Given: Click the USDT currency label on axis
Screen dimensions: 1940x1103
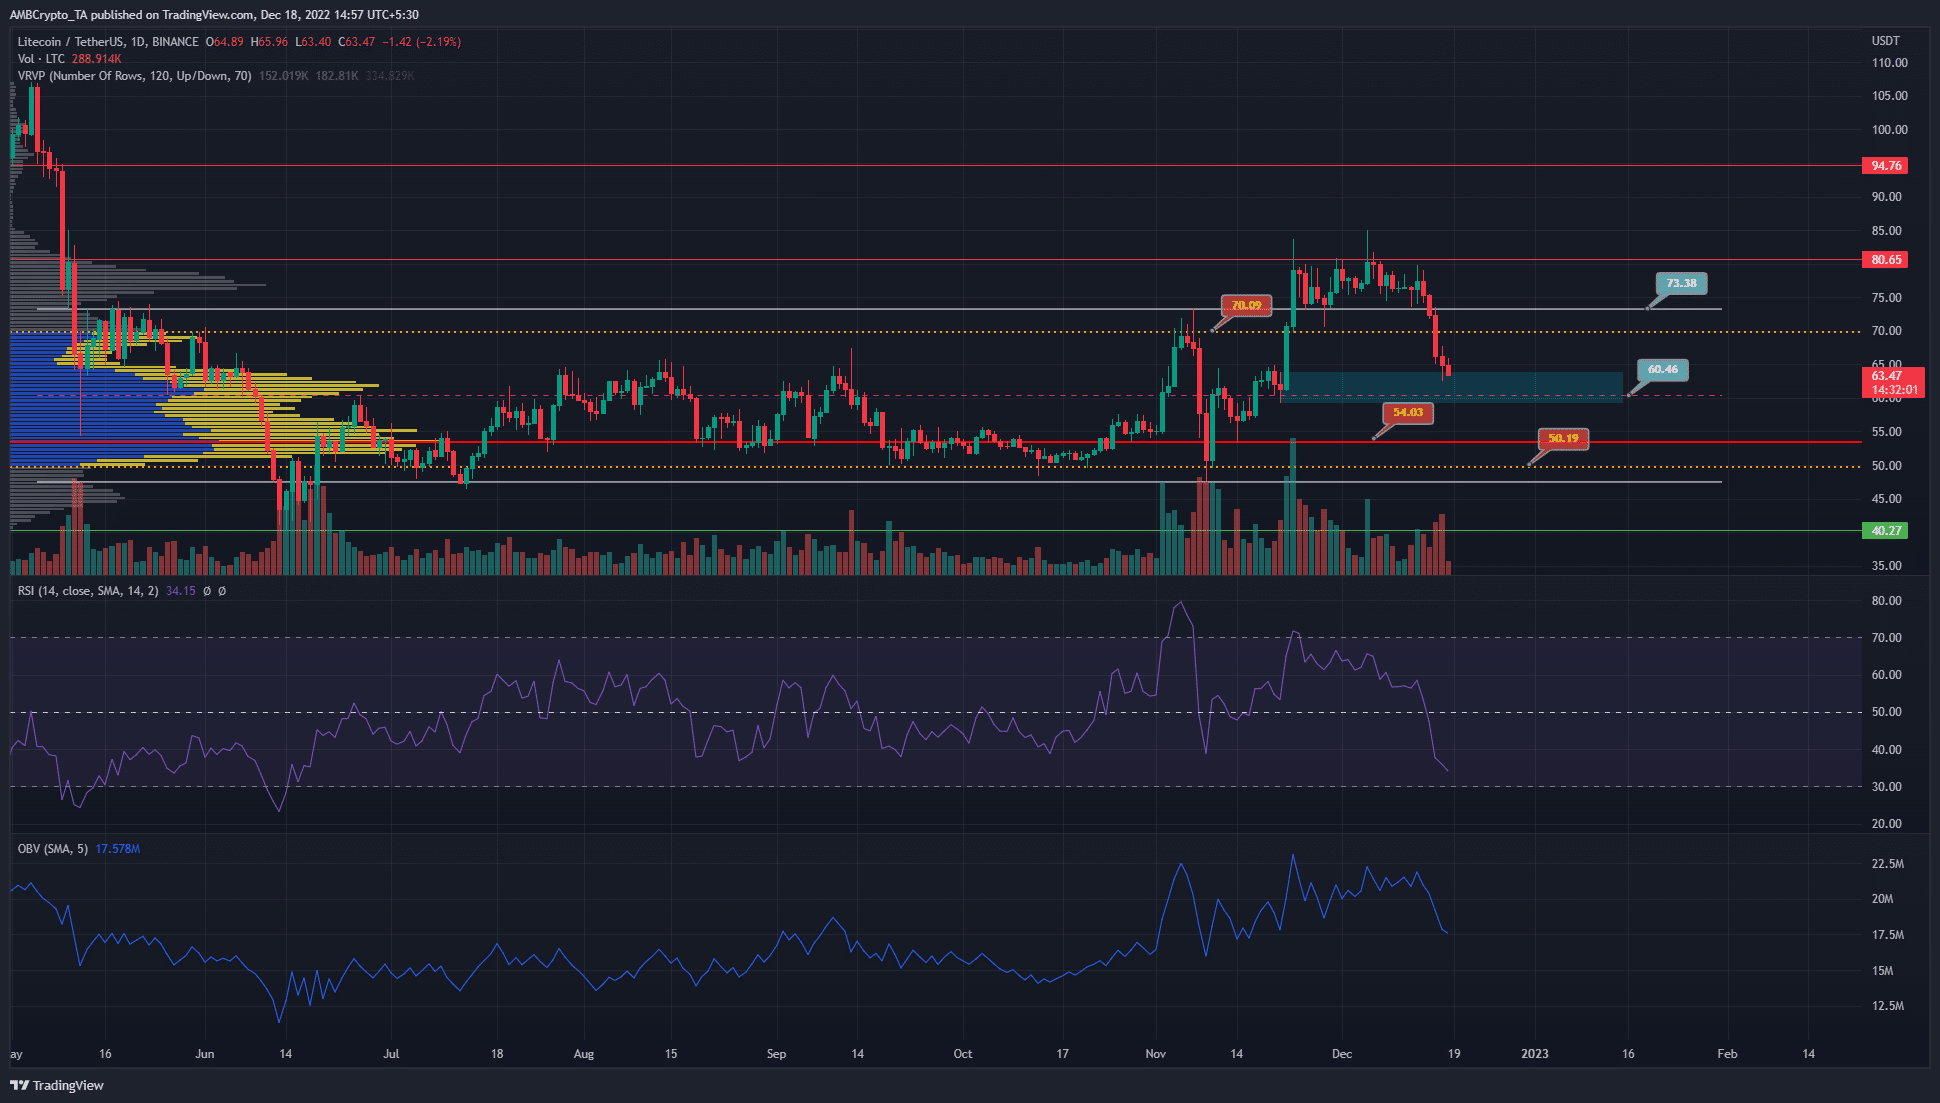Looking at the screenshot, I should click(1885, 41).
